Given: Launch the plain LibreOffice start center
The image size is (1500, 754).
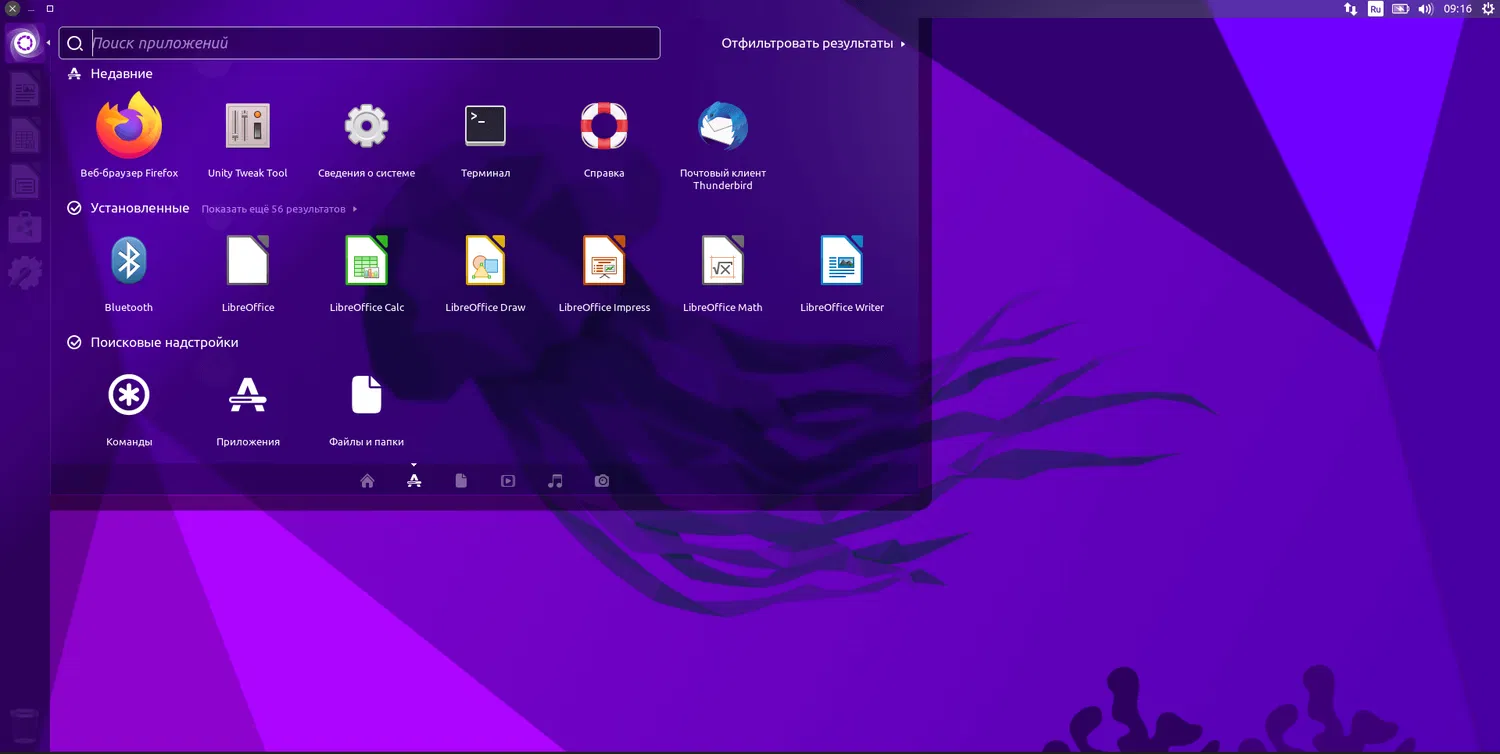Looking at the screenshot, I should [x=248, y=260].
